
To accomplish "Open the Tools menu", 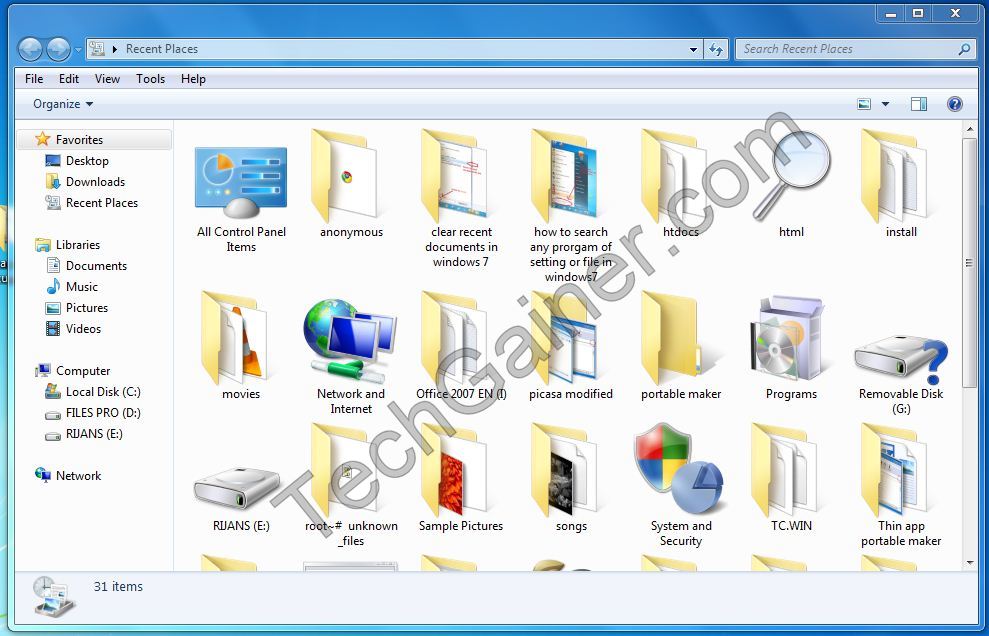I will 150,79.
